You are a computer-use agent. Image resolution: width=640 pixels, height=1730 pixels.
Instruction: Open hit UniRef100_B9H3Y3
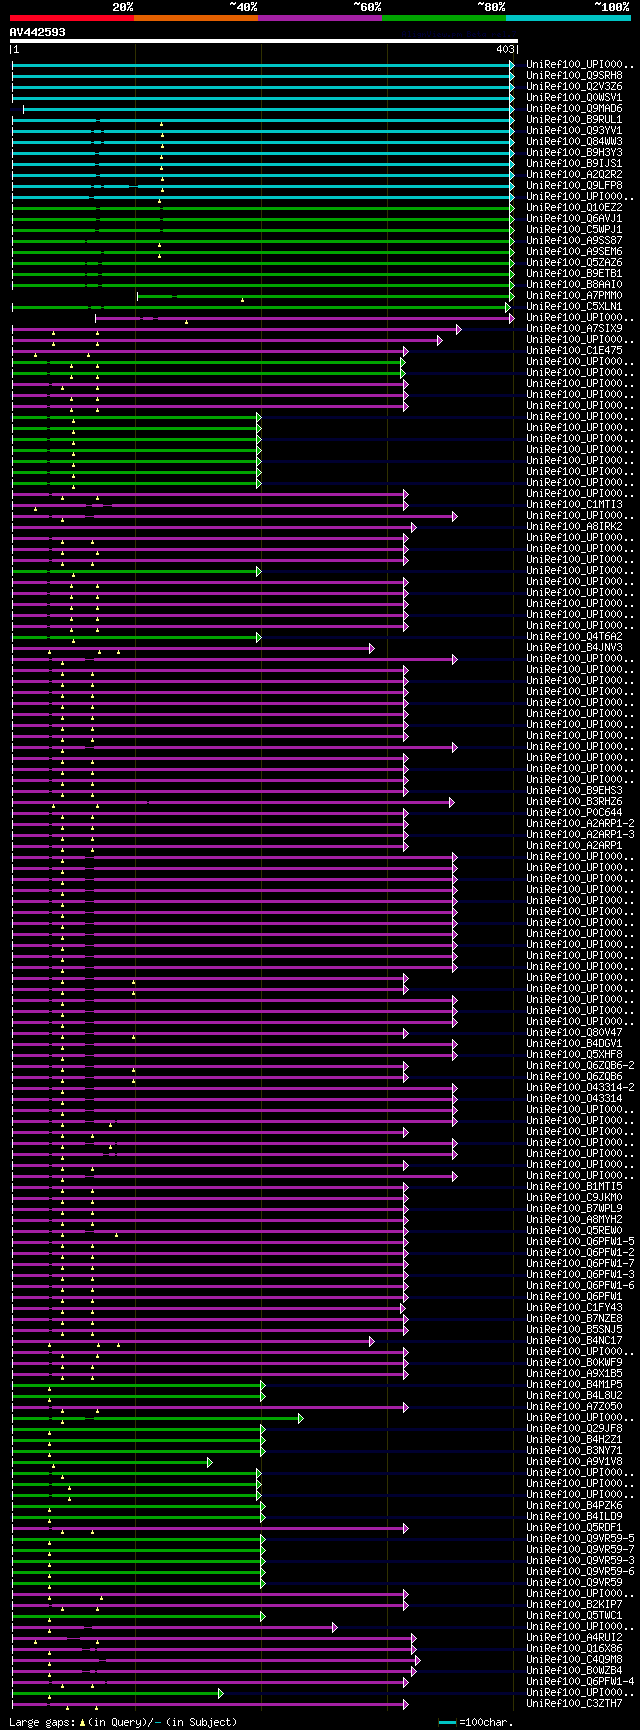click(x=574, y=152)
